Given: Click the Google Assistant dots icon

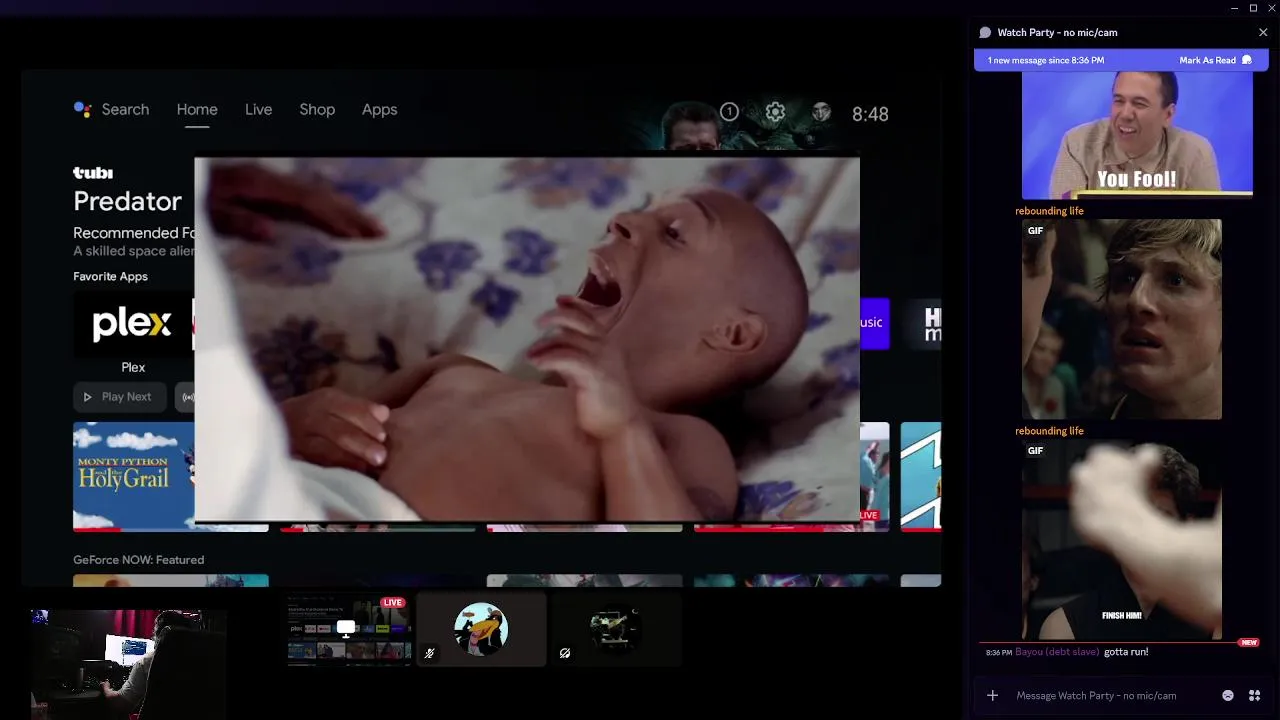Looking at the screenshot, I should click(82, 110).
